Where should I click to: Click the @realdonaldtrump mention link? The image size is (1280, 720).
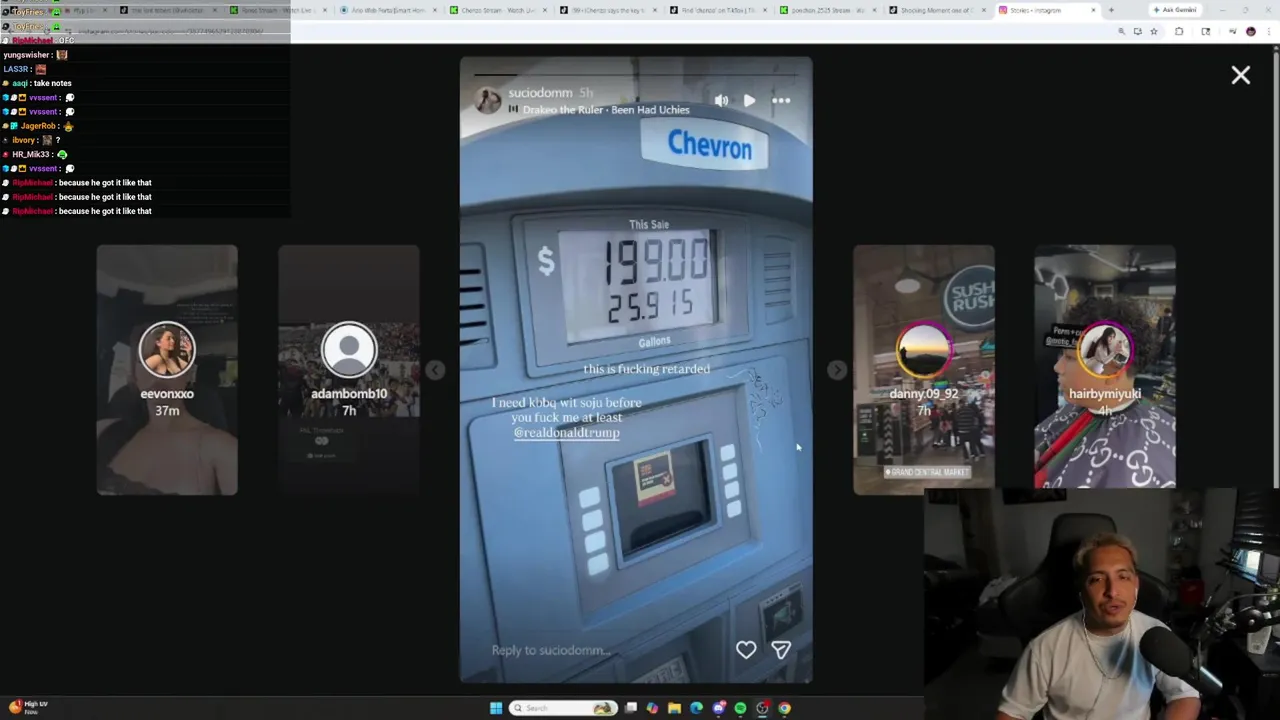566,433
